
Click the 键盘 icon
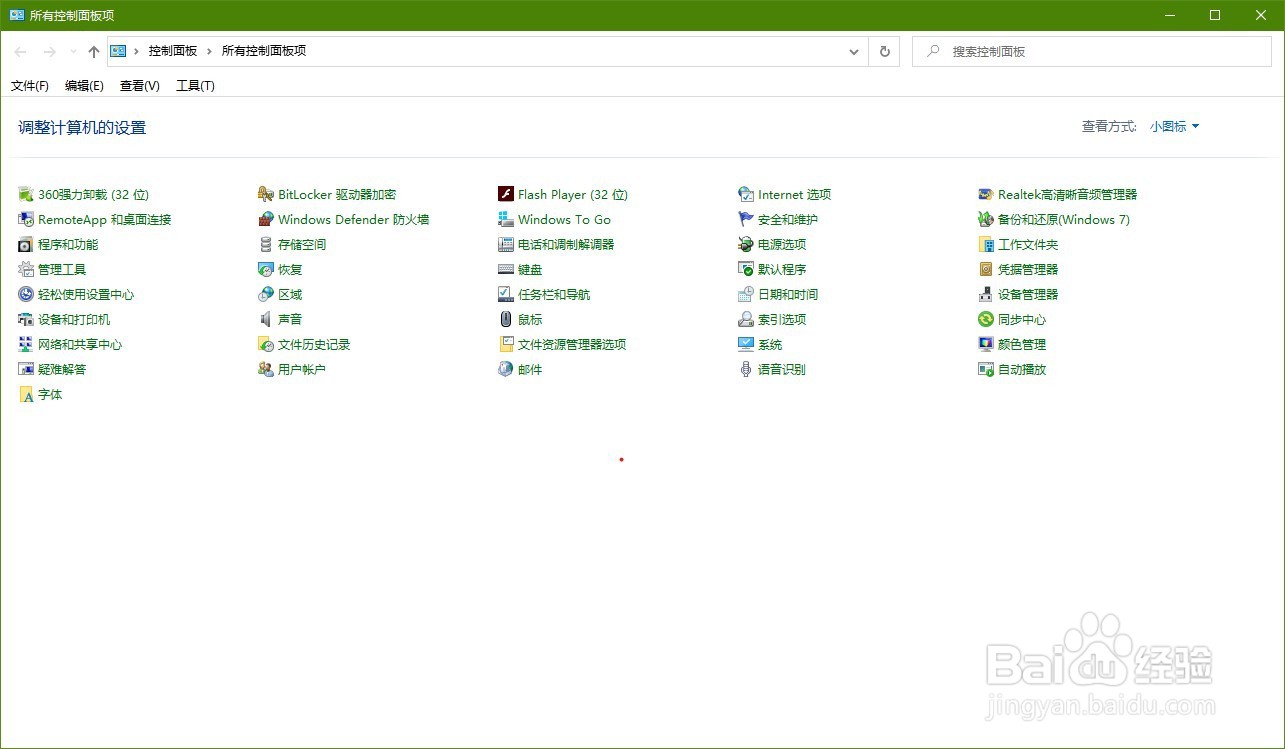tap(506, 269)
